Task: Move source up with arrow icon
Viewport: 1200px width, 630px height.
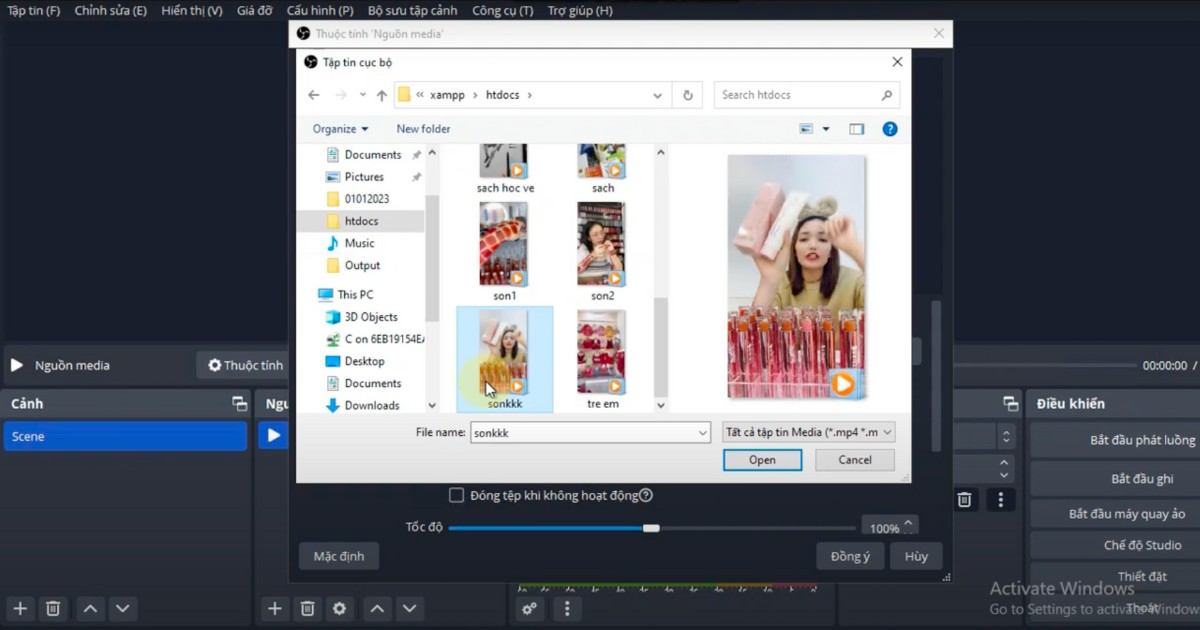Action: (376, 608)
